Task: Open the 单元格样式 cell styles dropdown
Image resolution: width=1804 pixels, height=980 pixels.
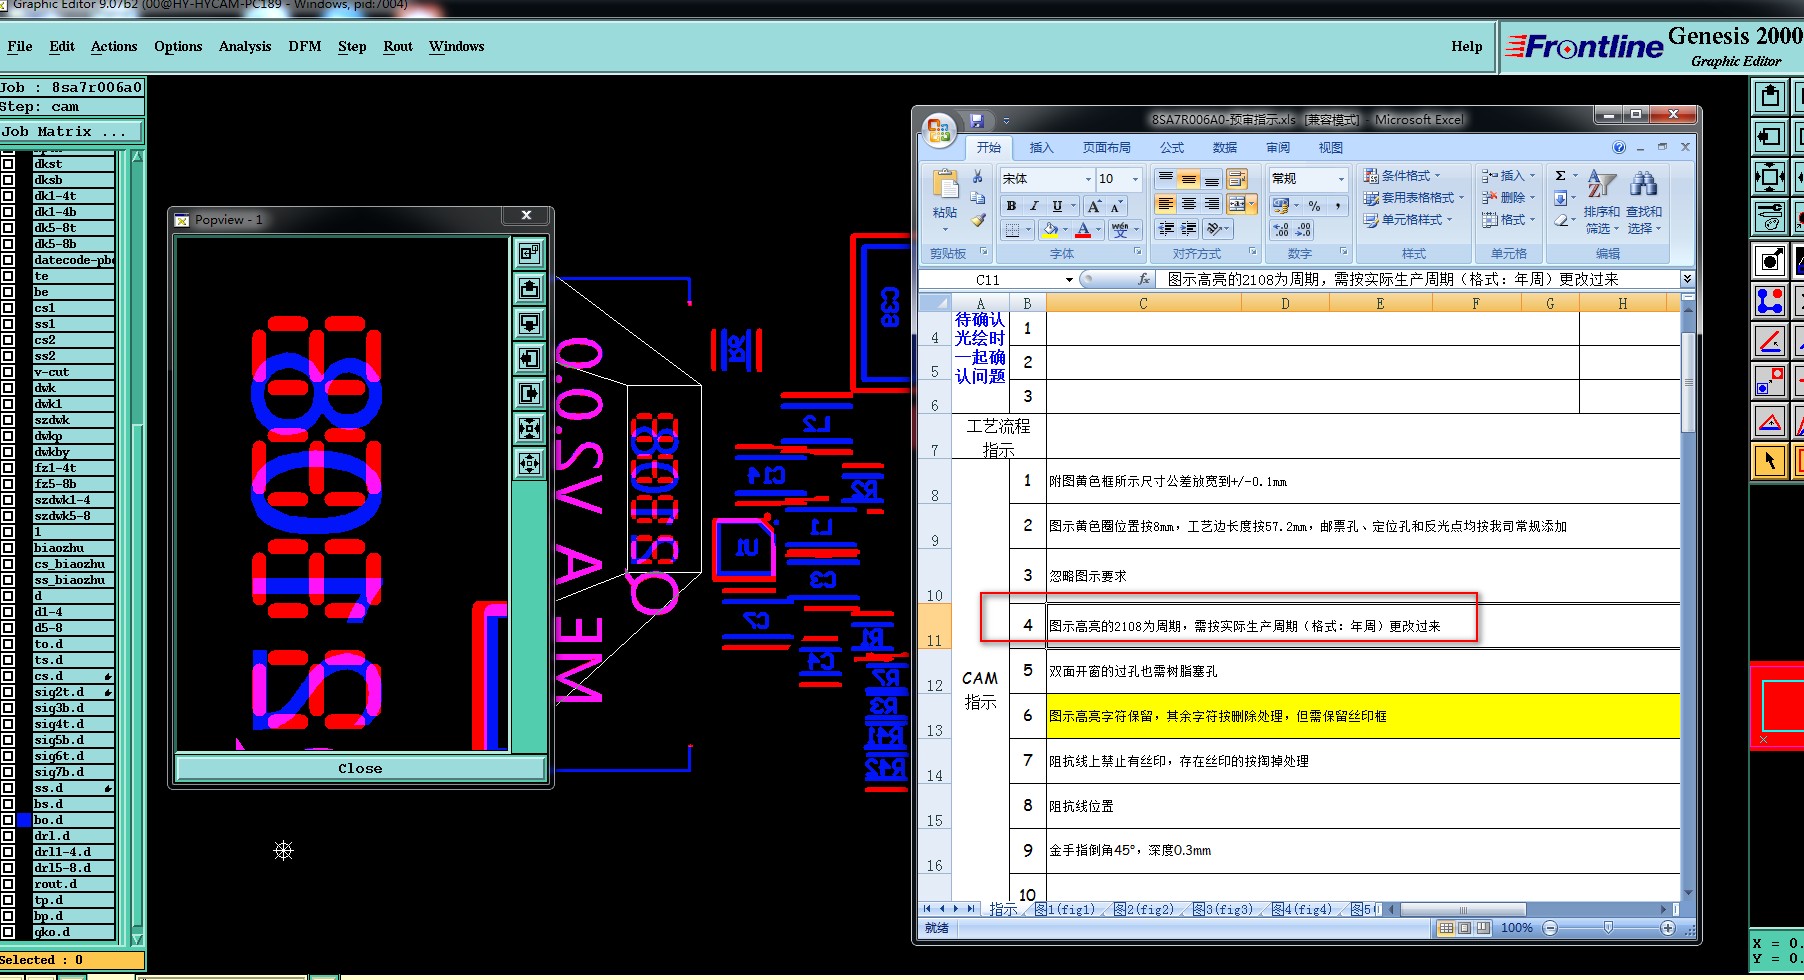Action: pos(1408,220)
